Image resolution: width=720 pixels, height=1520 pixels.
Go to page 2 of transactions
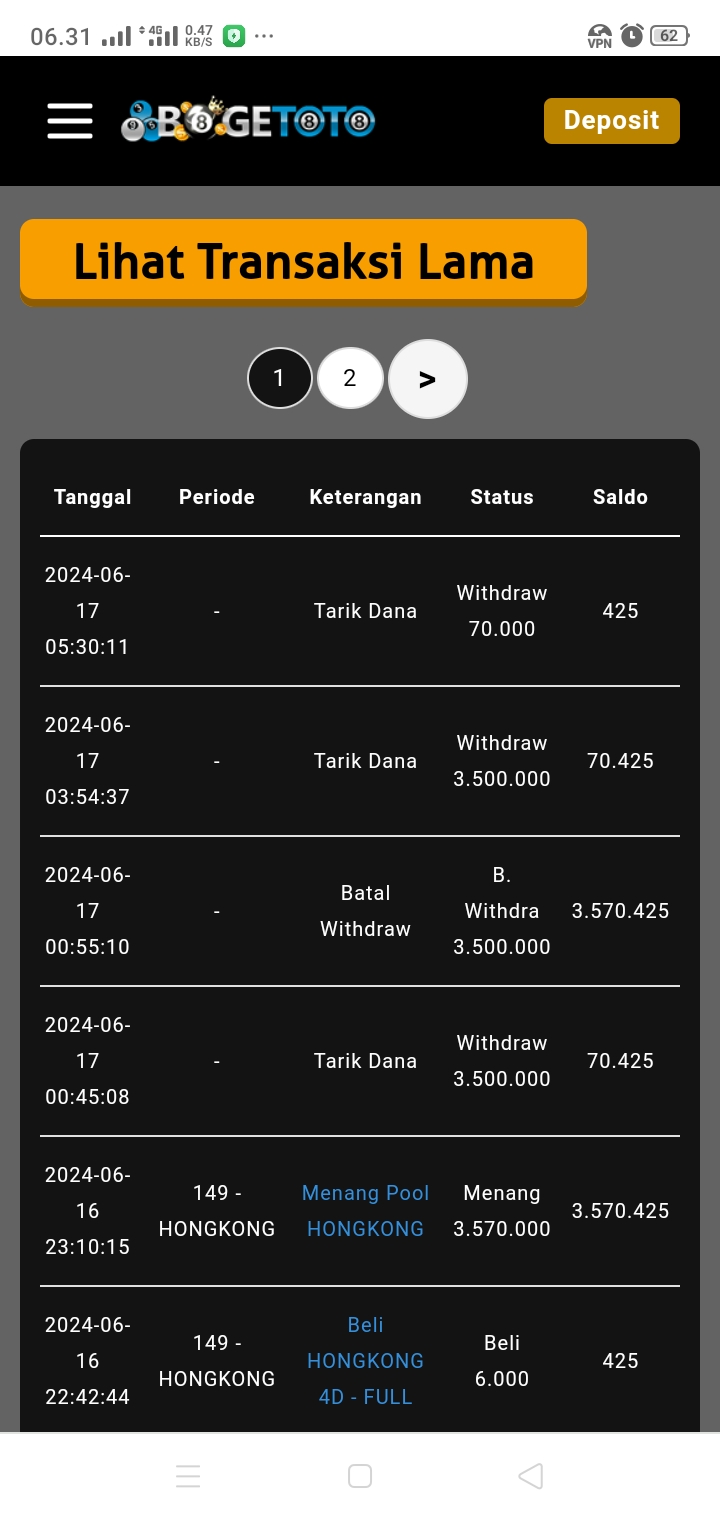point(350,378)
